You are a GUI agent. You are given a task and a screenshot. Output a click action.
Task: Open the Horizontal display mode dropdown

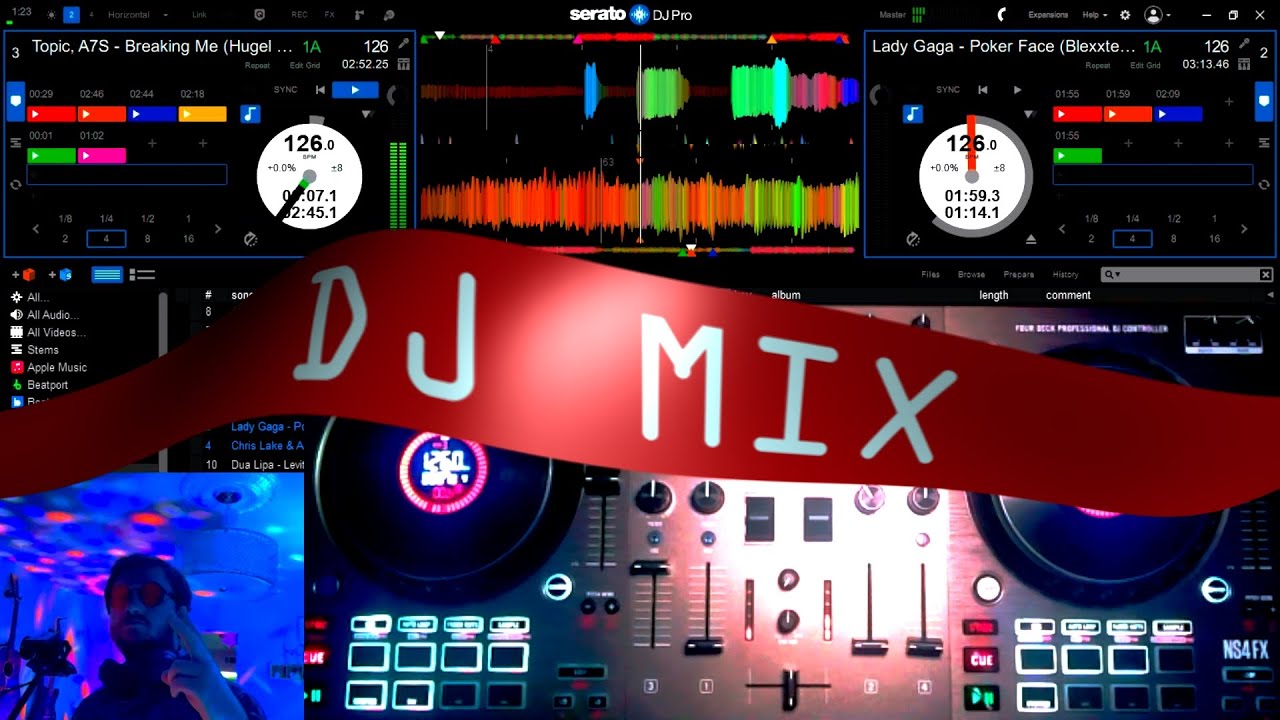[138, 15]
